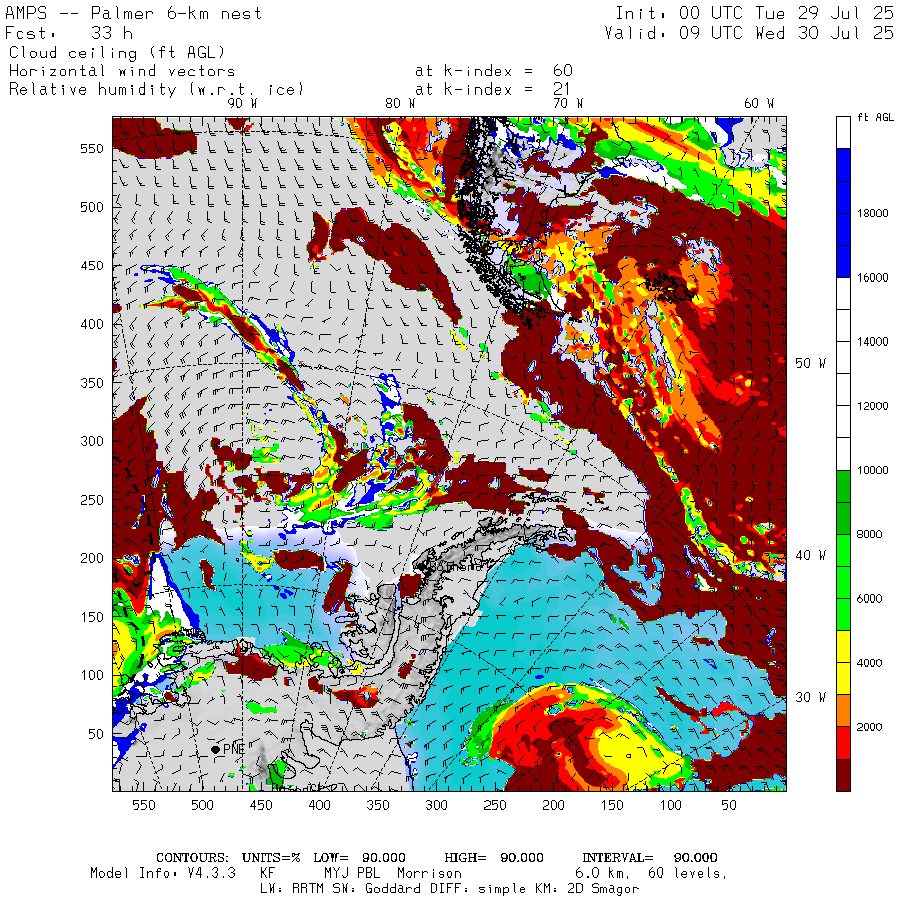Screen dimensions: 900x900
Task: Click the 2000 colorbar label
Action: pyautogui.click(x=870, y=727)
